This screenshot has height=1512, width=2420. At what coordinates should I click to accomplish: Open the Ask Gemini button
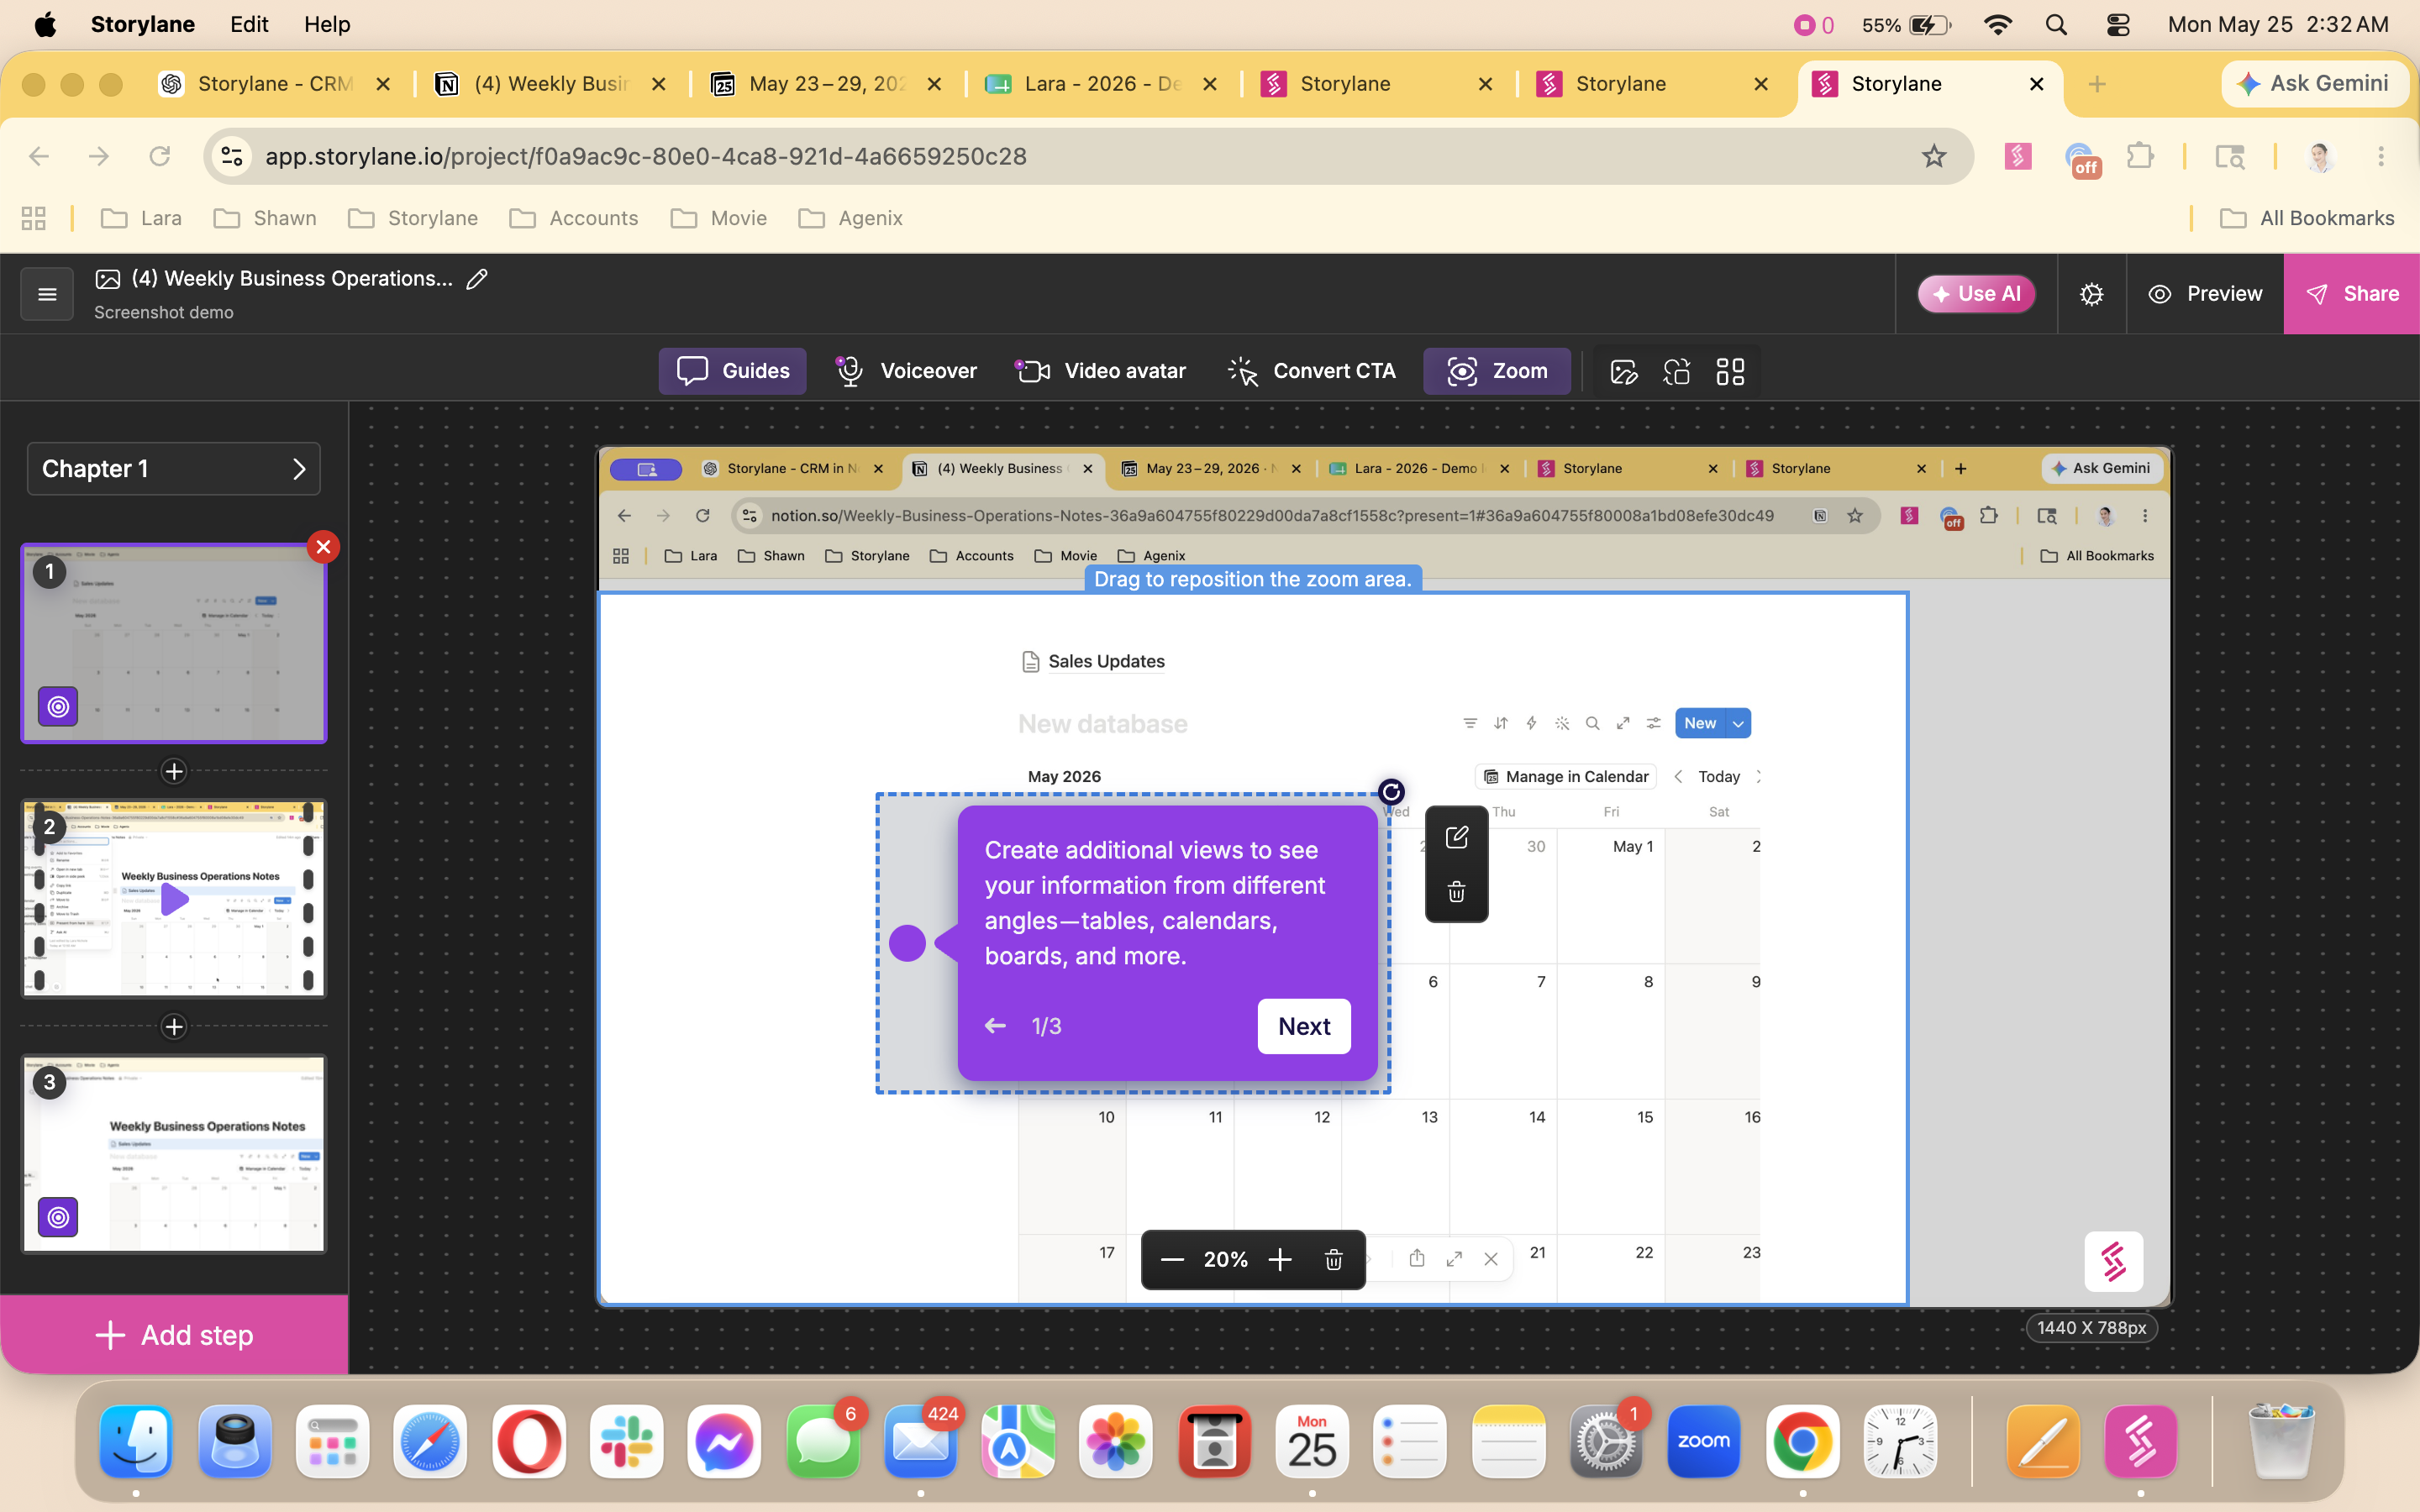(x=2314, y=84)
